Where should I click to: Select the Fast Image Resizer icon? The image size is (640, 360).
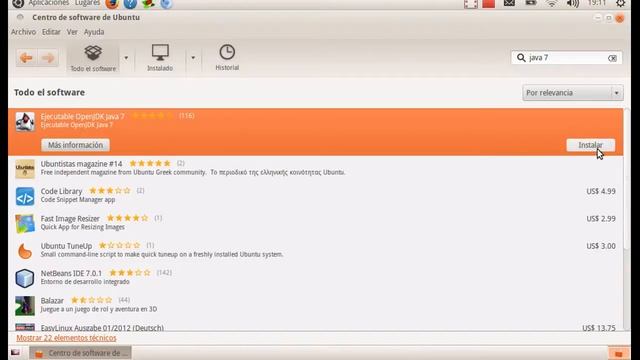point(25,224)
